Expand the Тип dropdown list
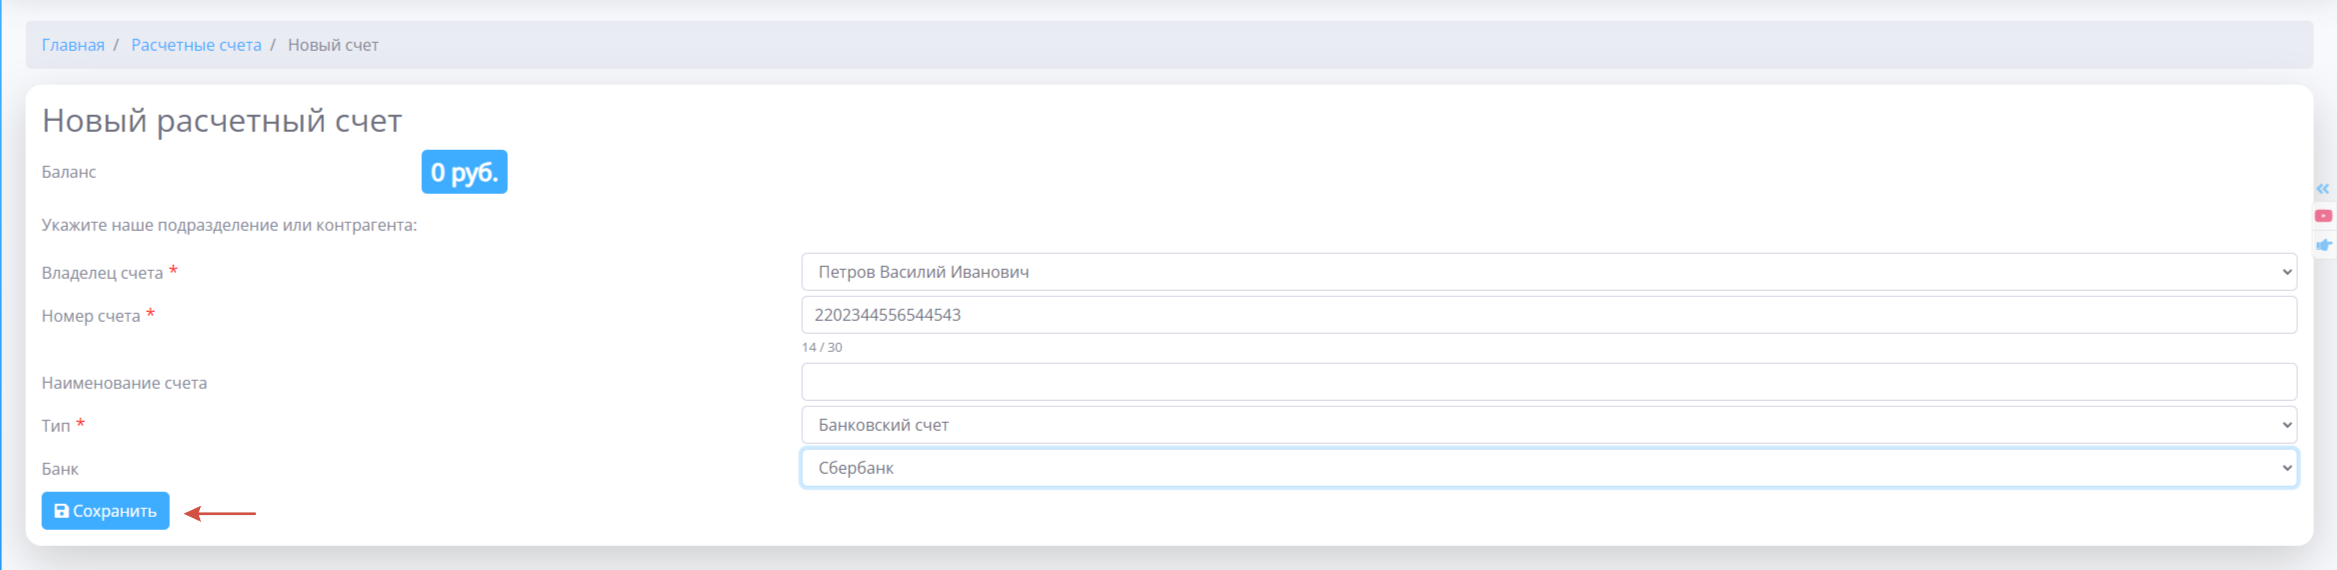 (1548, 425)
